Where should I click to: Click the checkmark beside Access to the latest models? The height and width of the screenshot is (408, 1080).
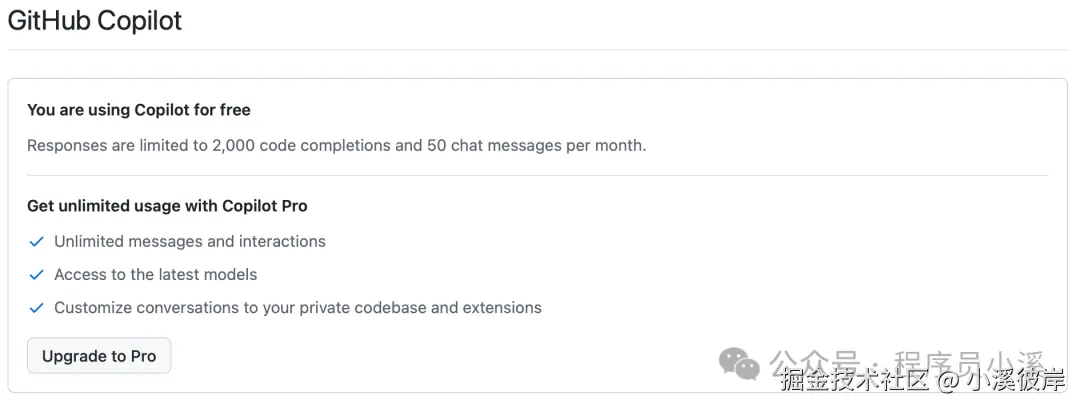coord(37,275)
